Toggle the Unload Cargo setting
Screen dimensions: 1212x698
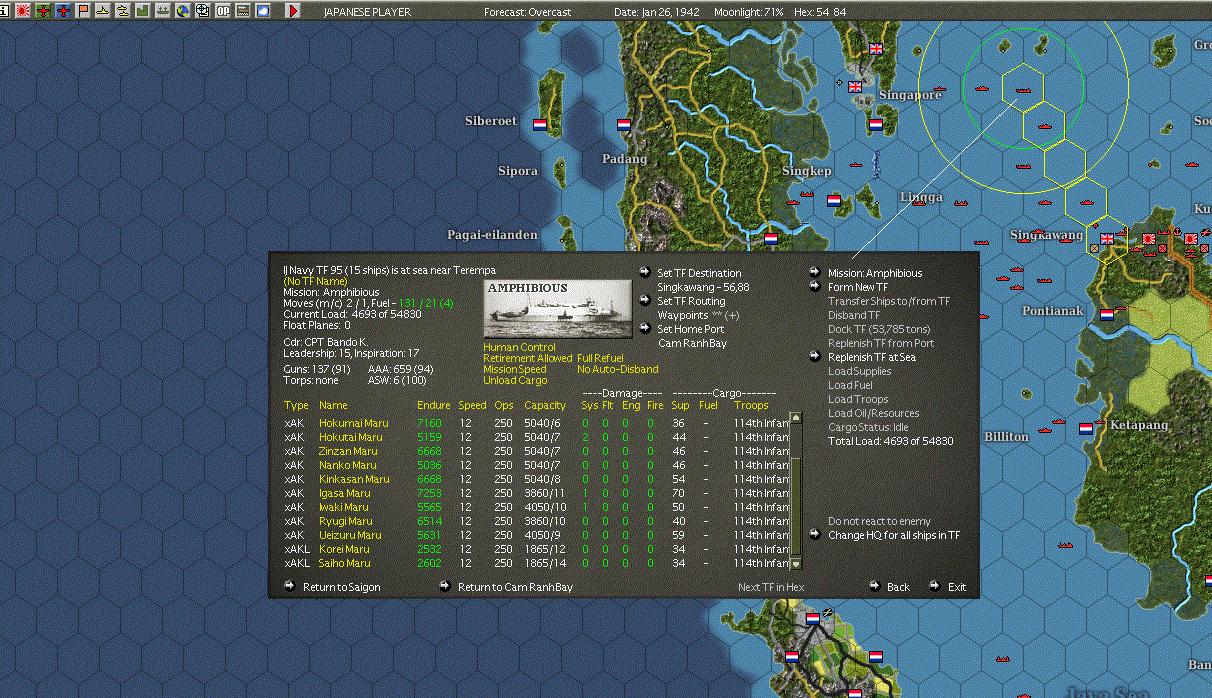tap(513, 381)
